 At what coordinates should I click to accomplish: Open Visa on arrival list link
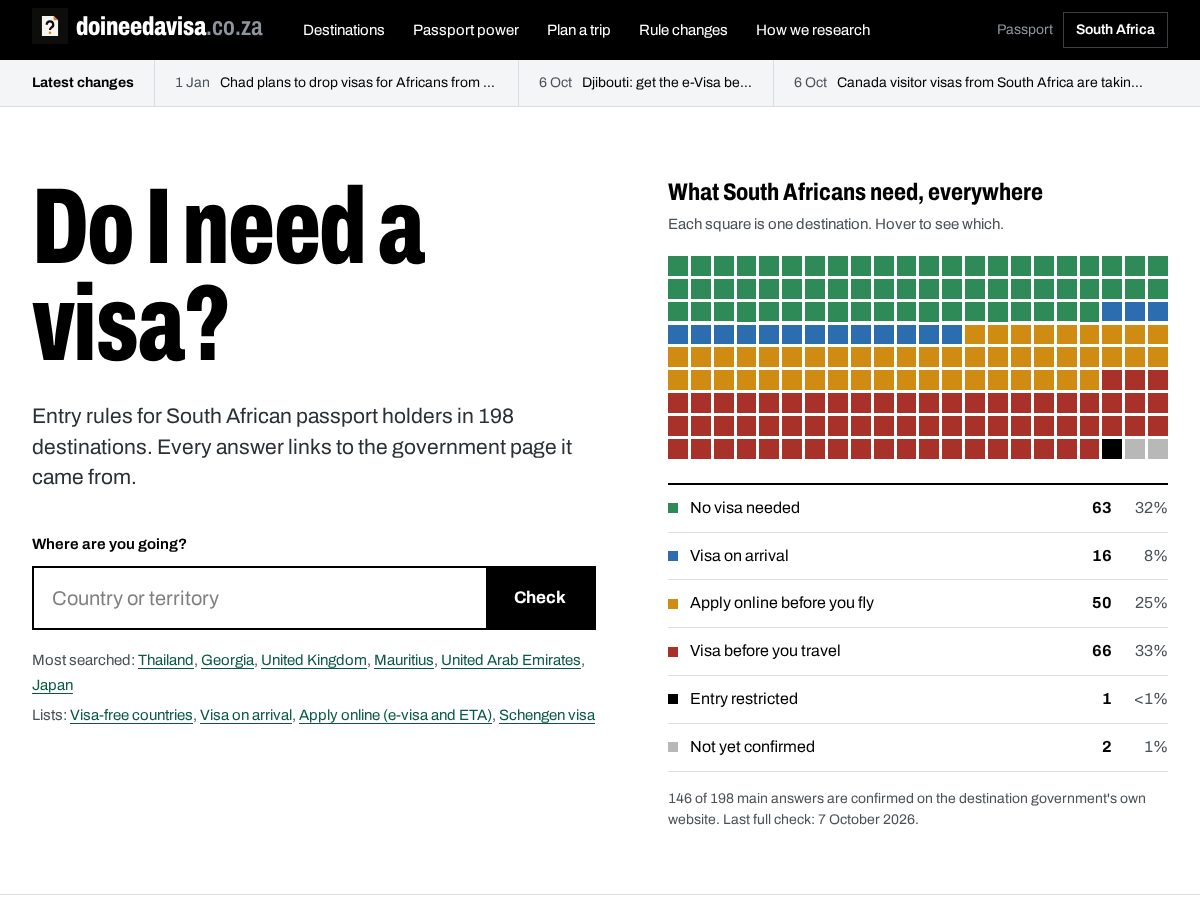(246, 715)
